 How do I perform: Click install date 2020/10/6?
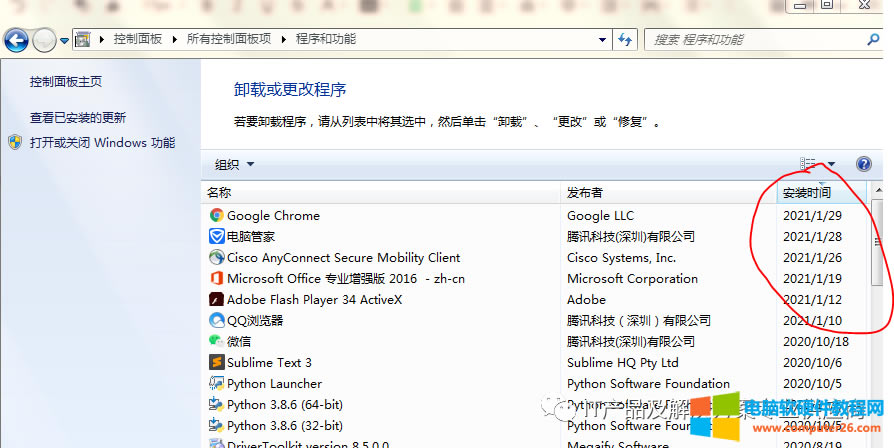pos(812,363)
